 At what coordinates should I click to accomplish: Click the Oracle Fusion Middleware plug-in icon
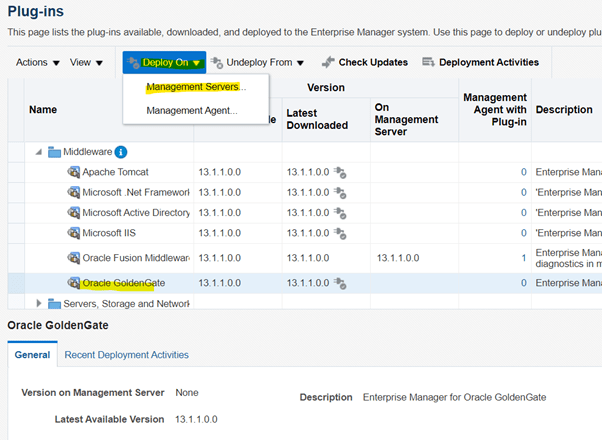[x=73, y=258]
